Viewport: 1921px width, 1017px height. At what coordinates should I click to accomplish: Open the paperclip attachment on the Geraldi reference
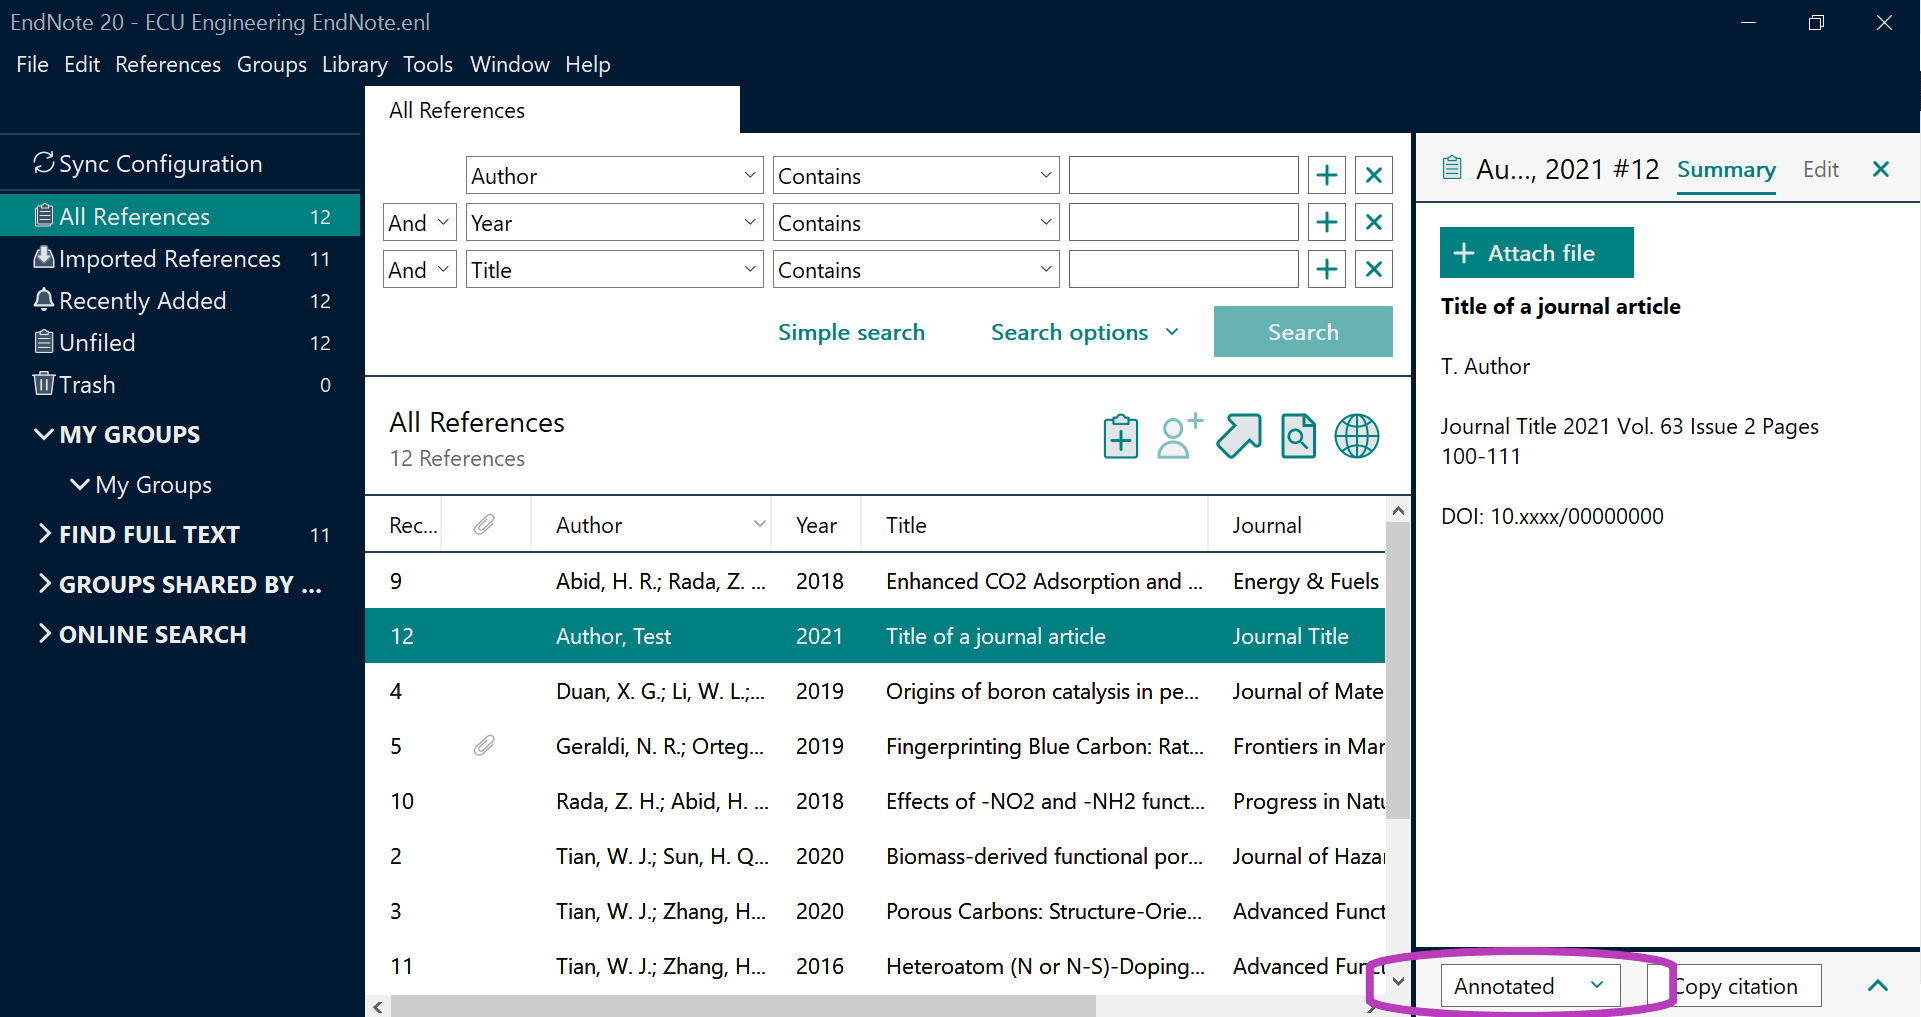tap(486, 745)
